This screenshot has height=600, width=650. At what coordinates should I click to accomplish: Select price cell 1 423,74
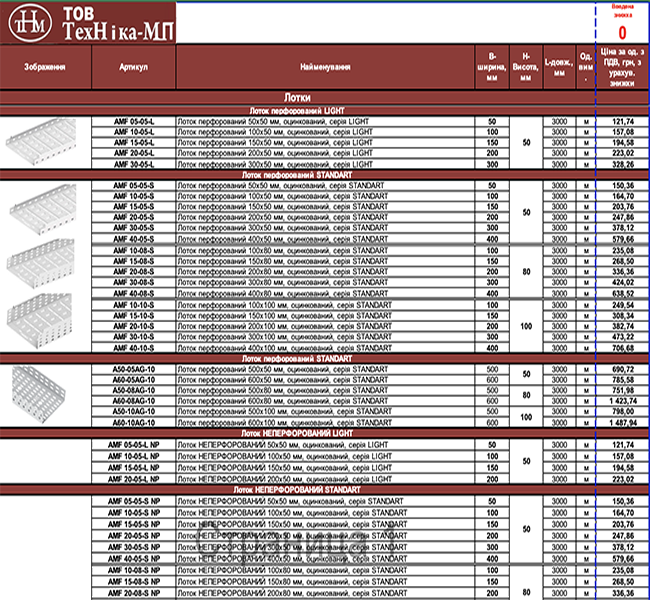(623, 401)
